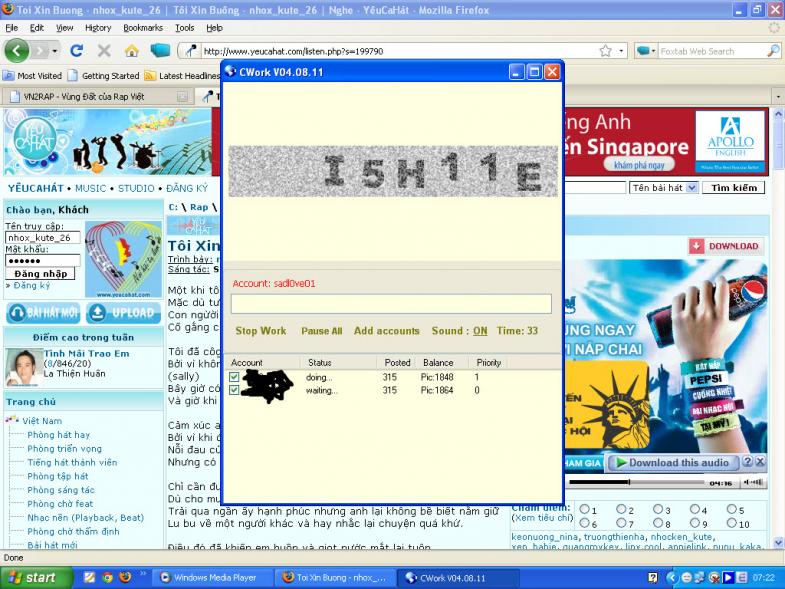Image resolution: width=785 pixels, height=589 pixels.
Task: Open Tools menu in Firefox
Action: click(184, 28)
